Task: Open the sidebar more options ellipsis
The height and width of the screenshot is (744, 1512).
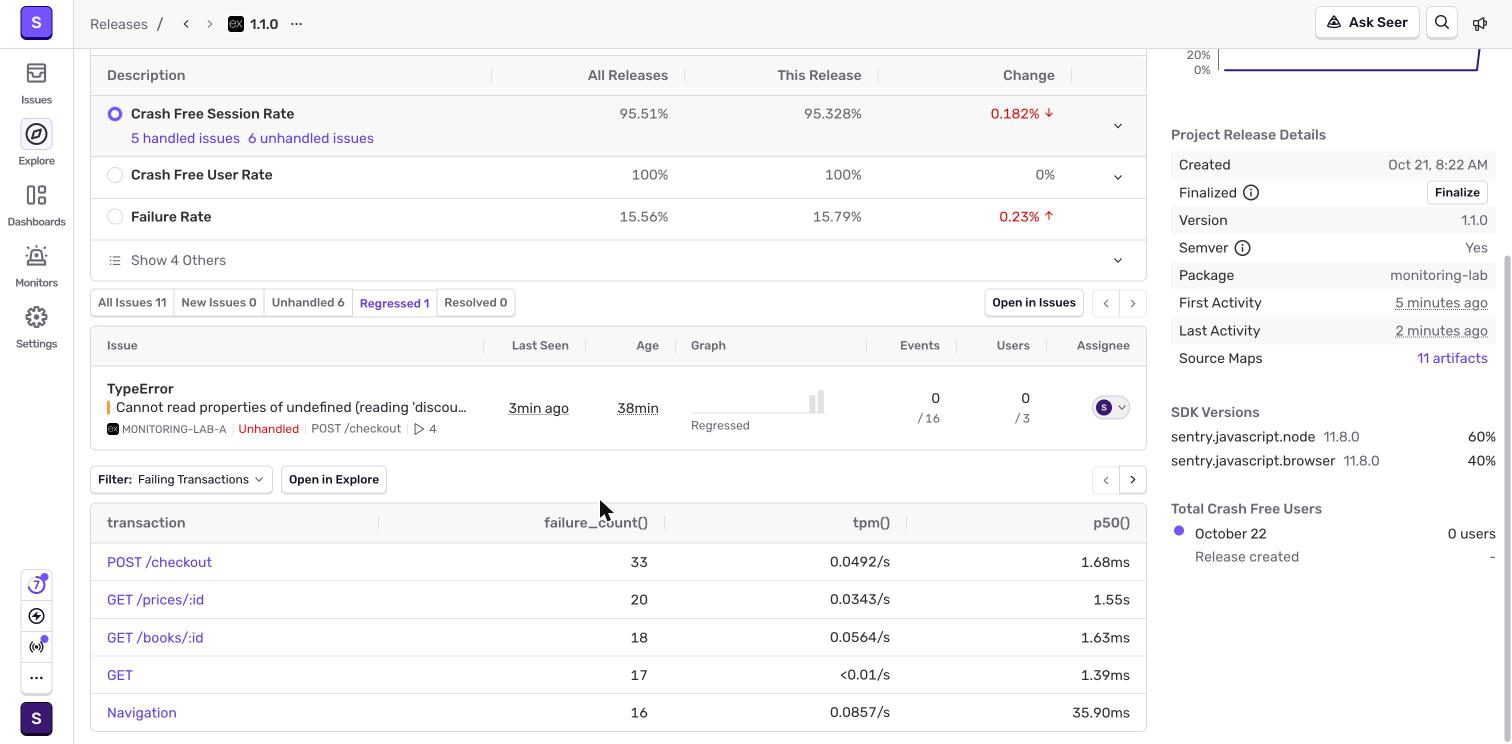Action: click(x=36, y=678)
